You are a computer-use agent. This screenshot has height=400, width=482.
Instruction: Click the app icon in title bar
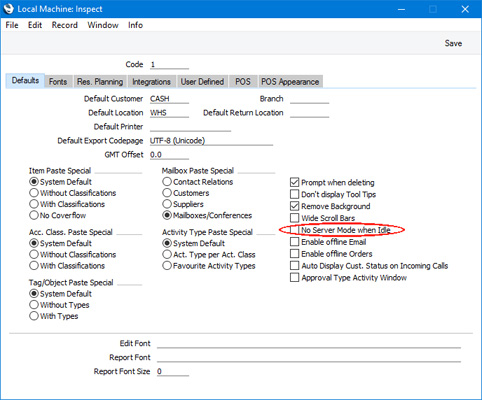pyautogui.click(x=8, y=9)
